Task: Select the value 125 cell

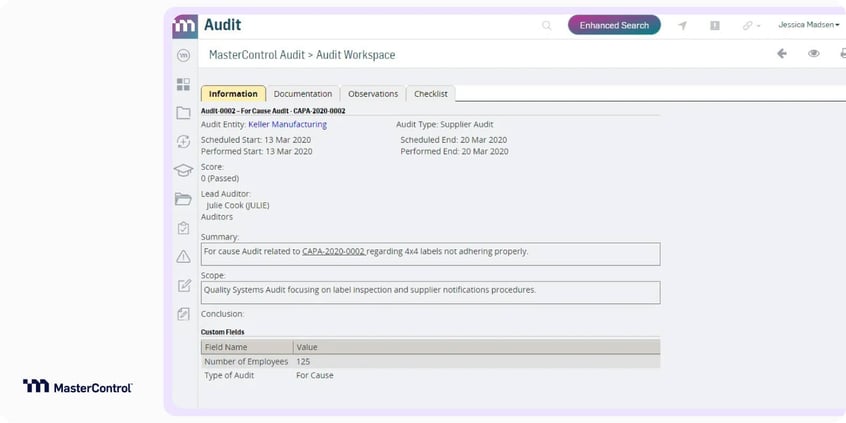Action: pos(303,361)
